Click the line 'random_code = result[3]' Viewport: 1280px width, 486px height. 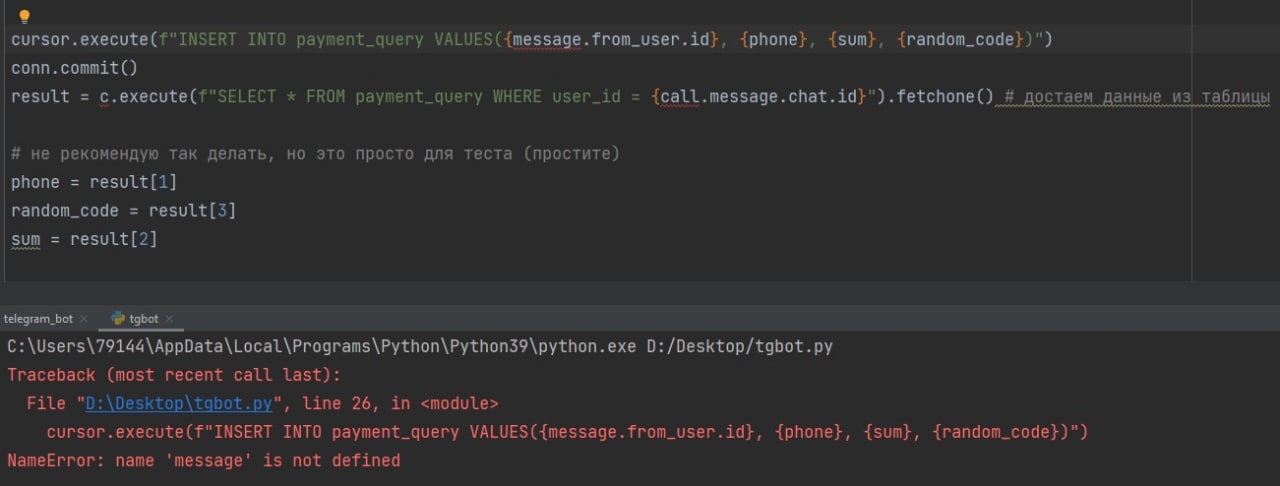123,211
